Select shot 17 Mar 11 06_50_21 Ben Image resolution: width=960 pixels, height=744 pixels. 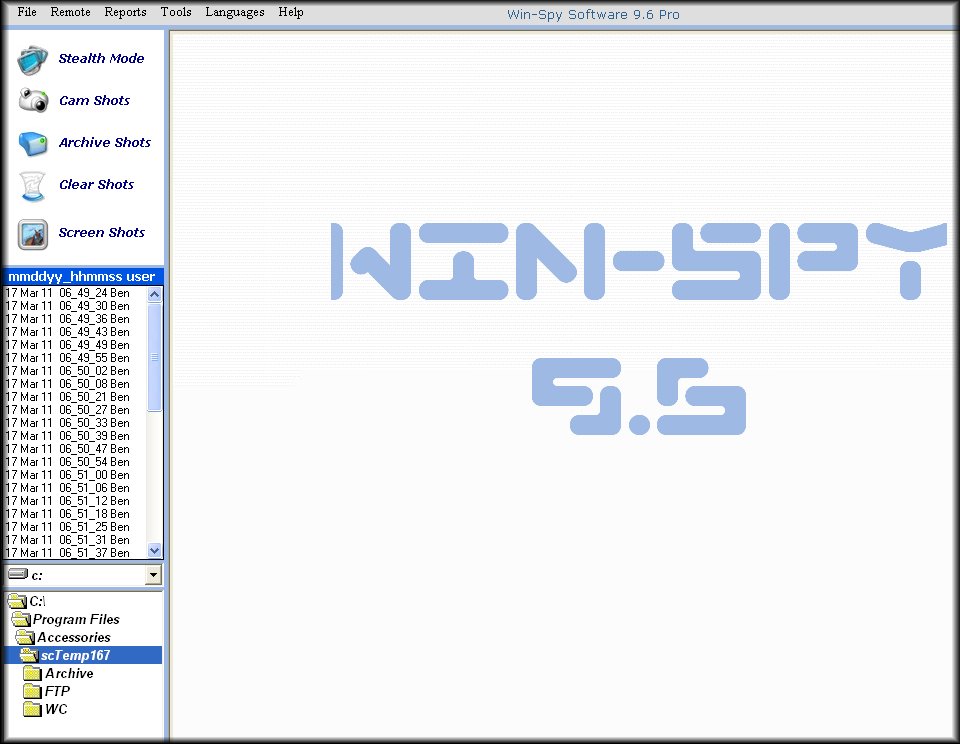(x=75, y=397)
